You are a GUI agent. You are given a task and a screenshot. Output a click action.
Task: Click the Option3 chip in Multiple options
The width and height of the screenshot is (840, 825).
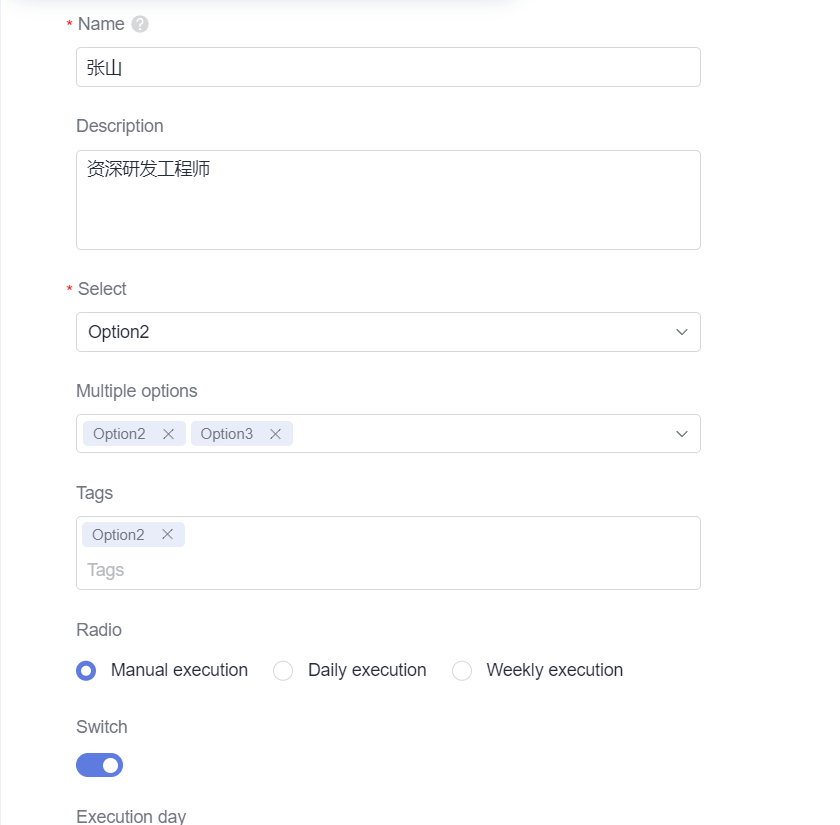pos(226,433)
